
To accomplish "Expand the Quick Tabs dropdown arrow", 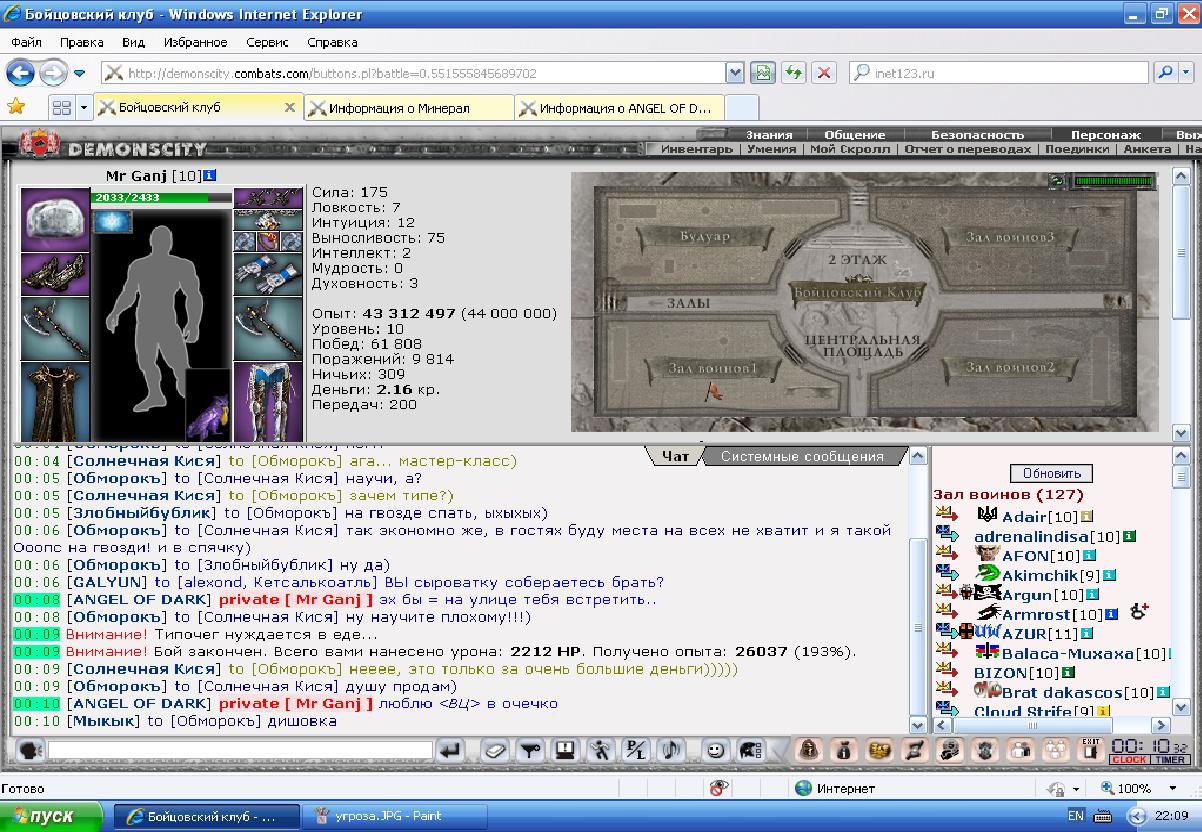I will coord(84,107).
